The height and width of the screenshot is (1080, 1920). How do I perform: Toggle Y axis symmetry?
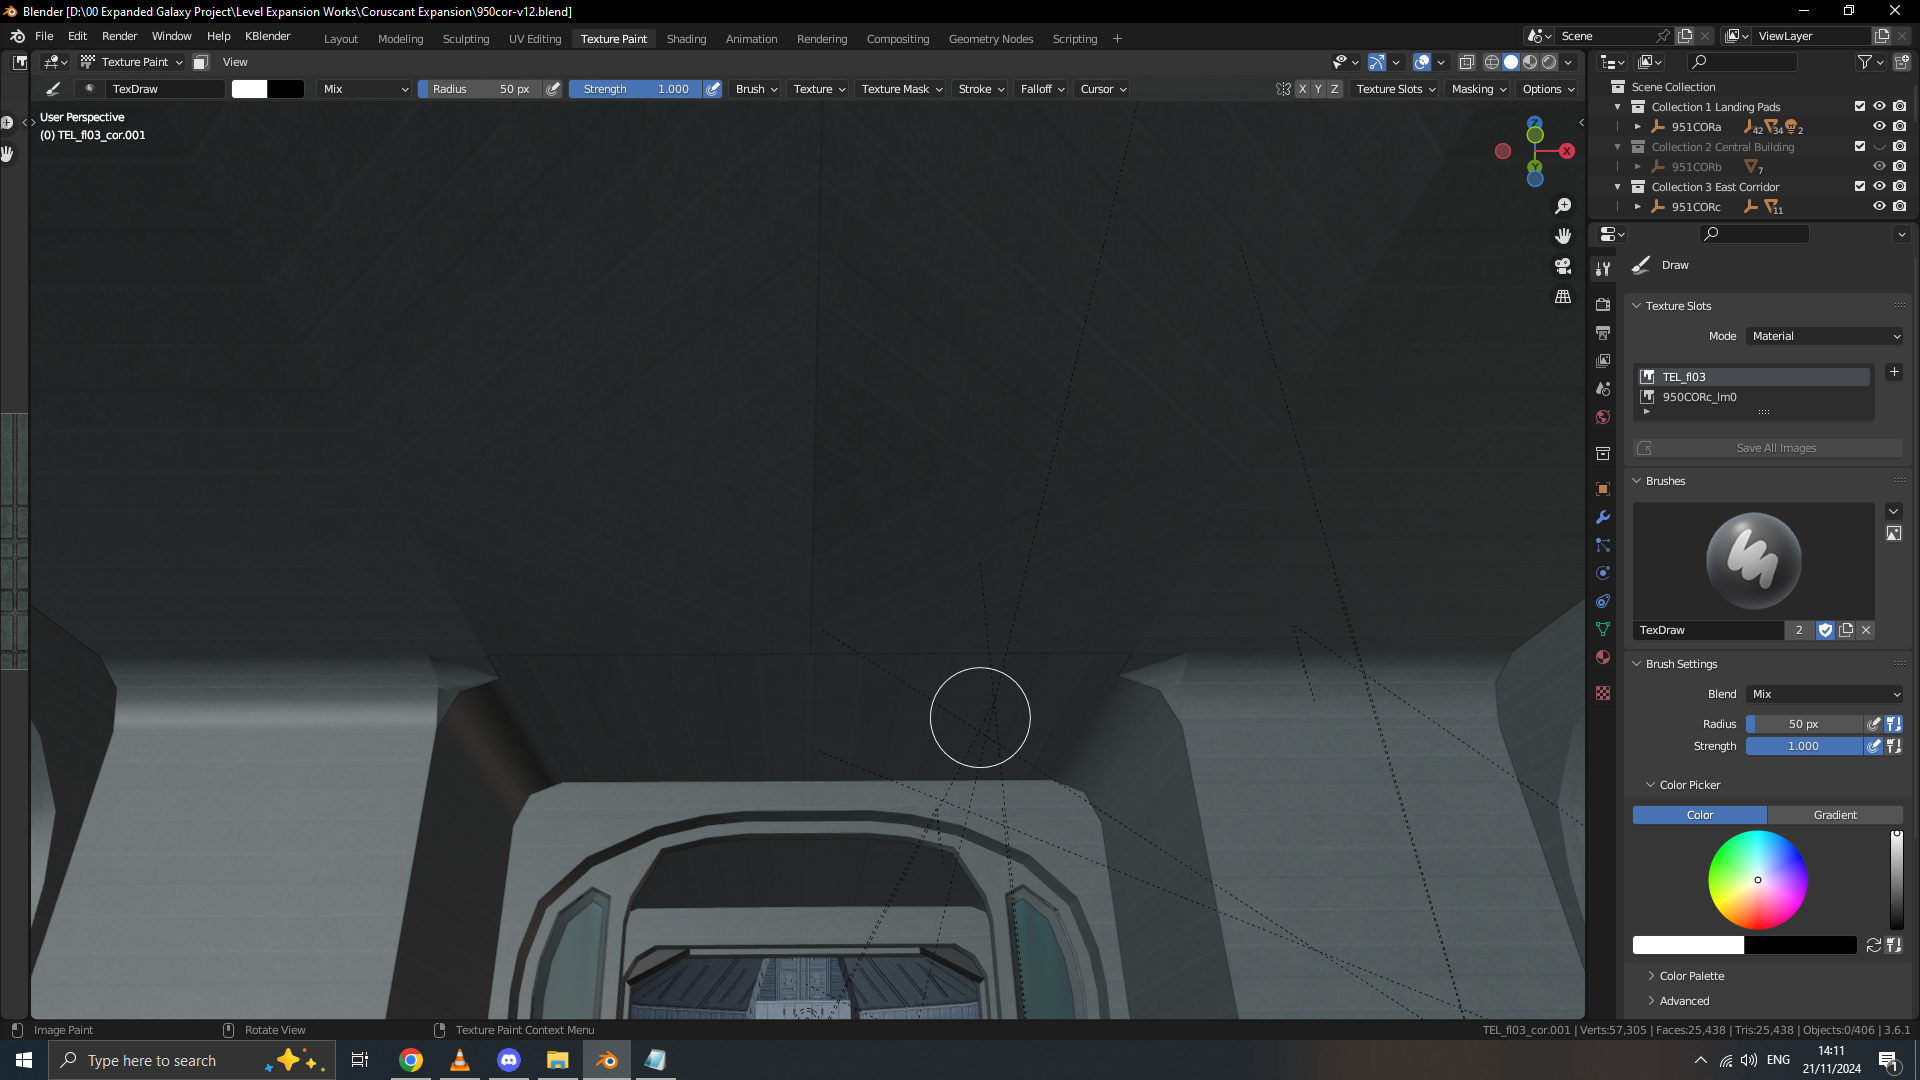point(1318,89)
